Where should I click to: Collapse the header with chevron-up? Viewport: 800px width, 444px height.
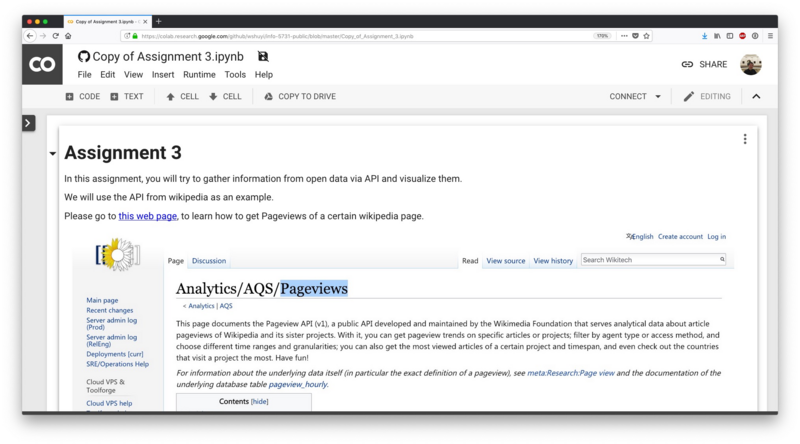pos(756,97)
